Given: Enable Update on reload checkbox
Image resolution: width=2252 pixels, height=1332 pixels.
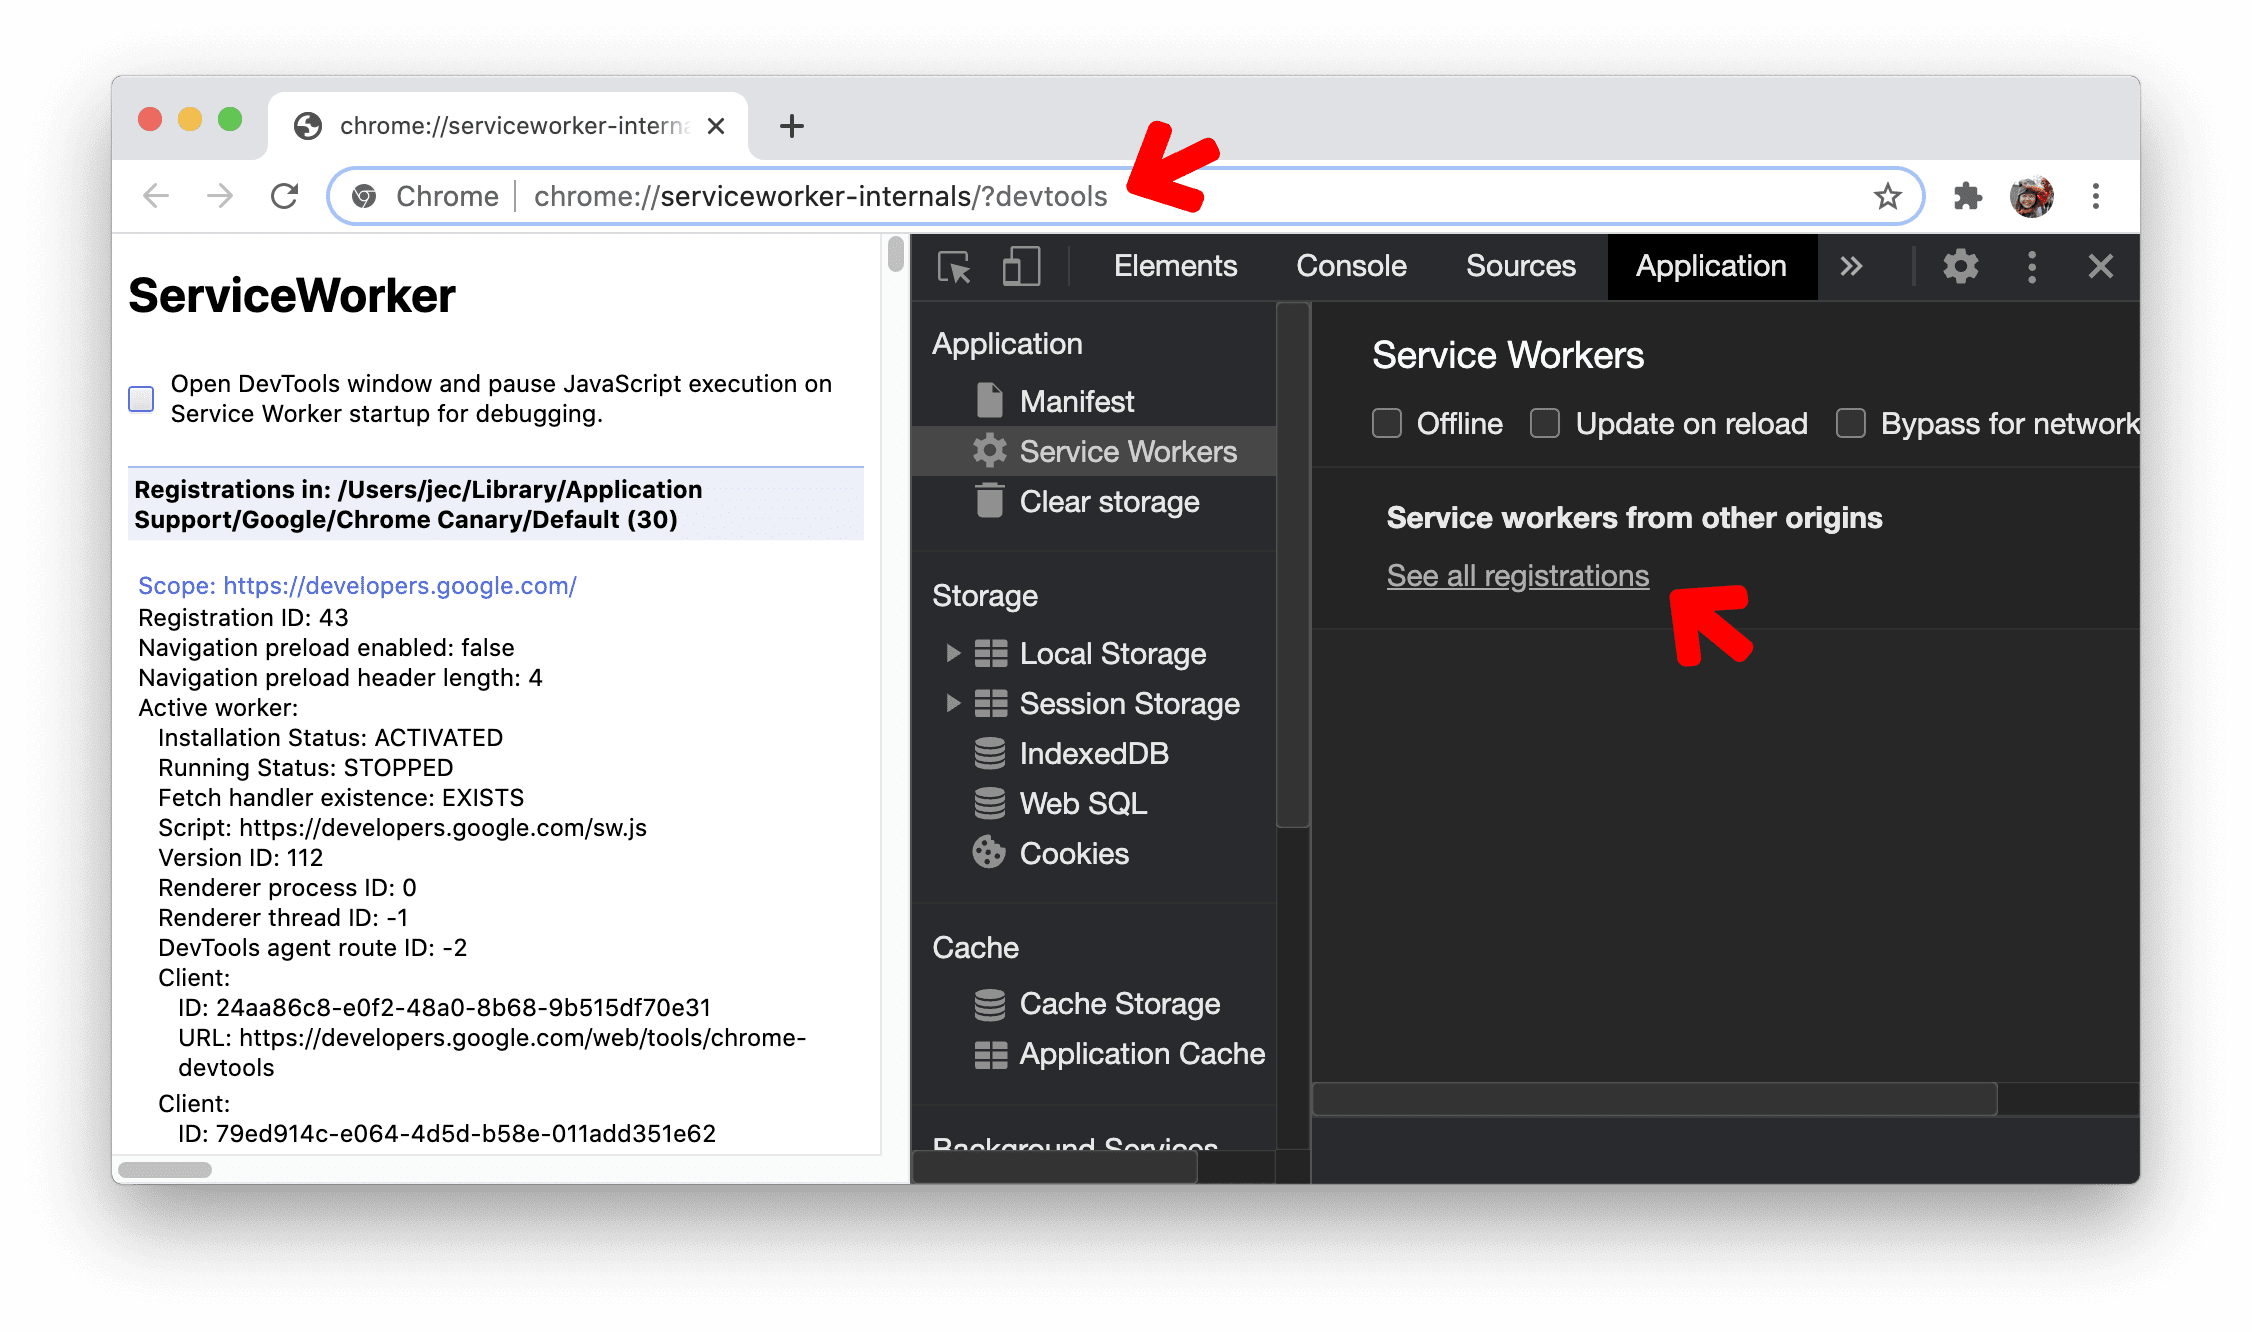Looking at the screenshot, I should point(1545,423).
